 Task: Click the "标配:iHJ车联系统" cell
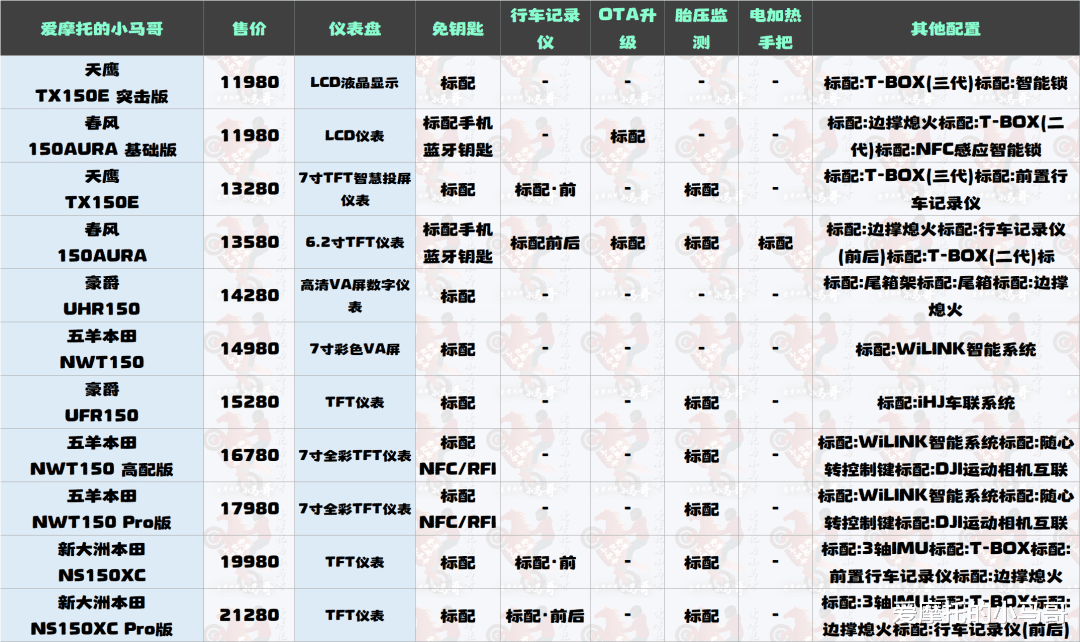click(946, 402)
